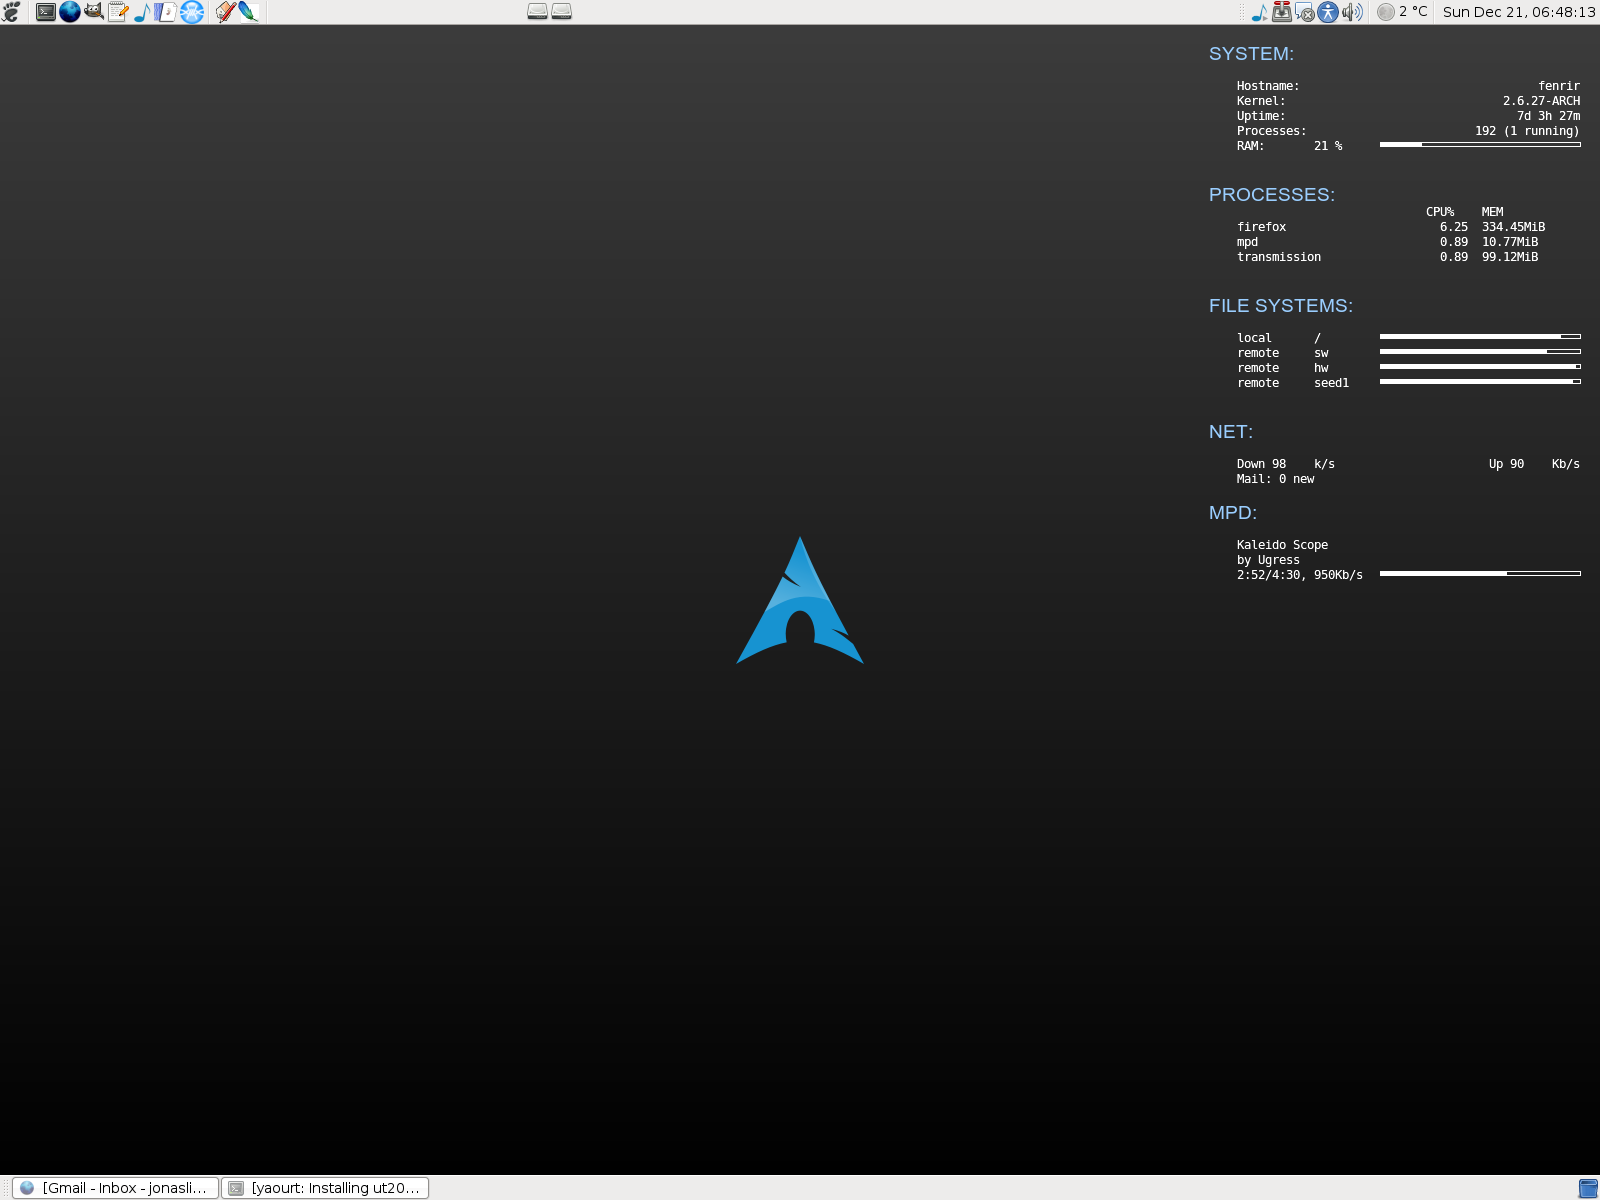
Task: Click the workspace switcher in bottom panel
Action: (1588, 1188)
